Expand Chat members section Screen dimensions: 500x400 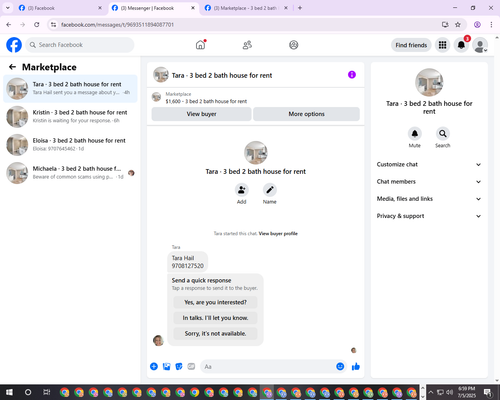[x=429, y=182]
